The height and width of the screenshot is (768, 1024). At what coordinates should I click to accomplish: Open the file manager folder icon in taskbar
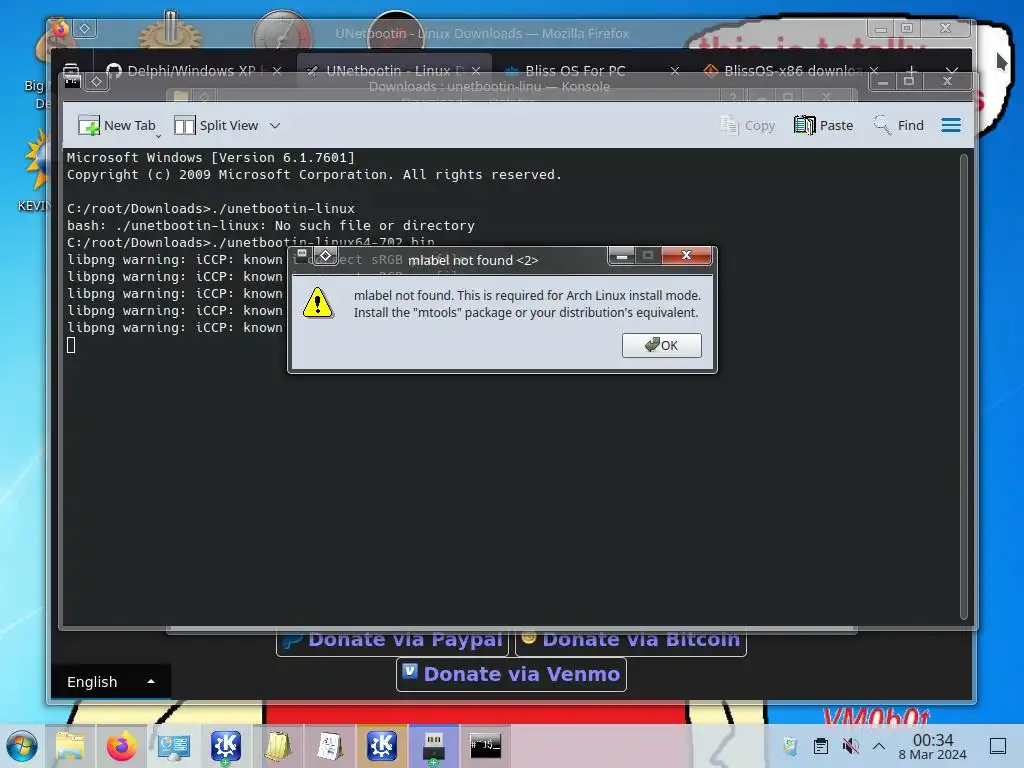[x=70, y=746]
